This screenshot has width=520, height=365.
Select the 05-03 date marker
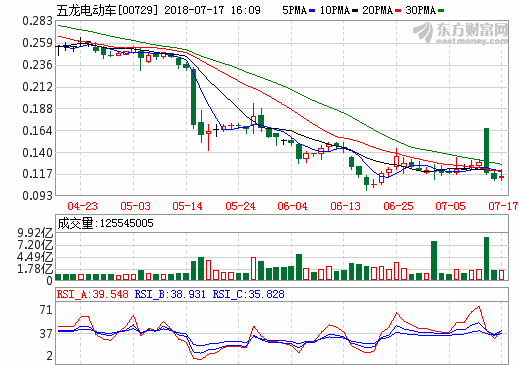tap(135, 206)
